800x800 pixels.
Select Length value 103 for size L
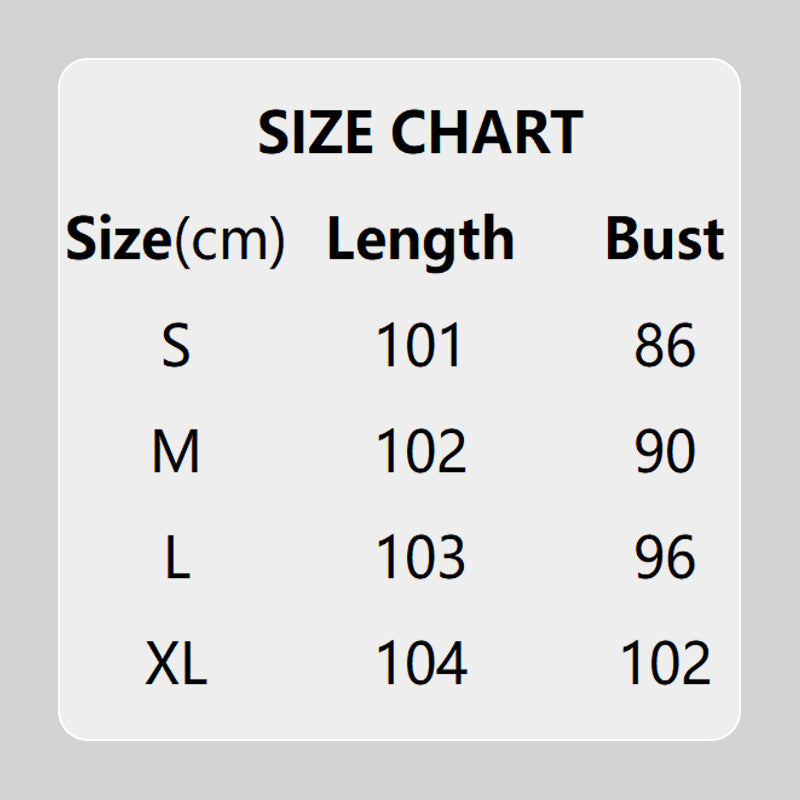[421, 558]
